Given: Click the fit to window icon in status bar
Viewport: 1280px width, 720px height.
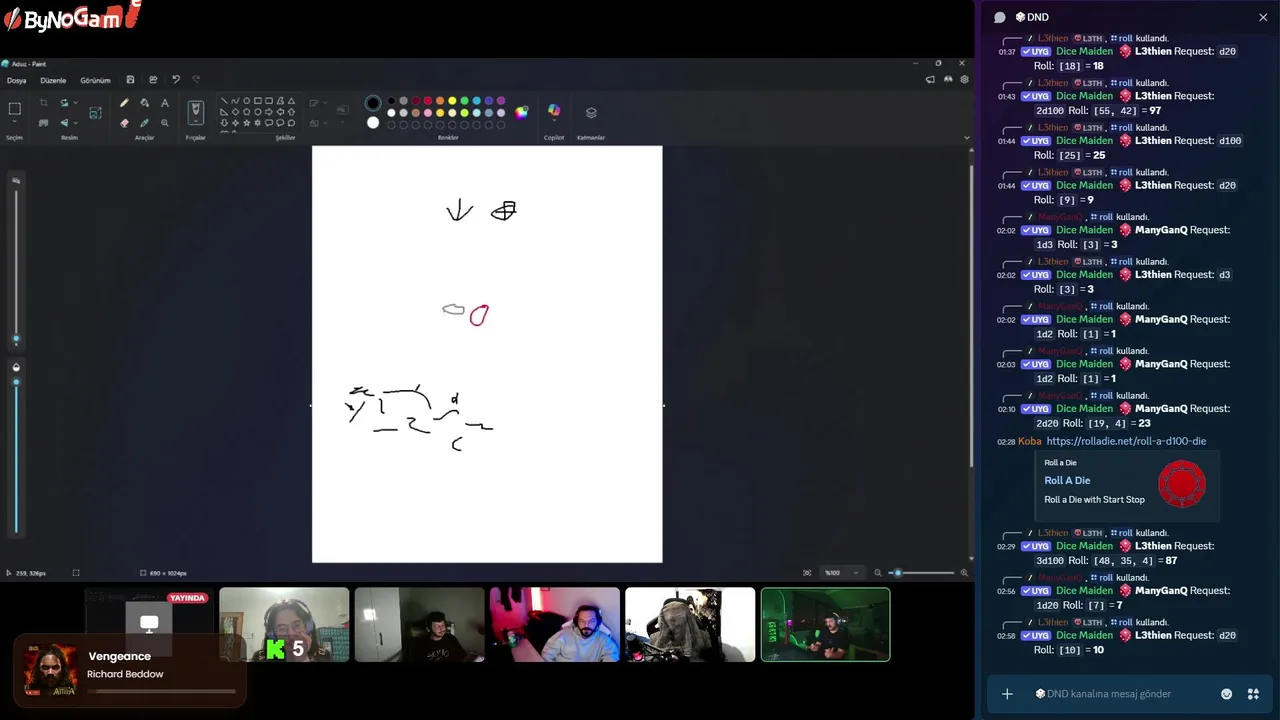Looking at the screenshot, I should [807, 573].
